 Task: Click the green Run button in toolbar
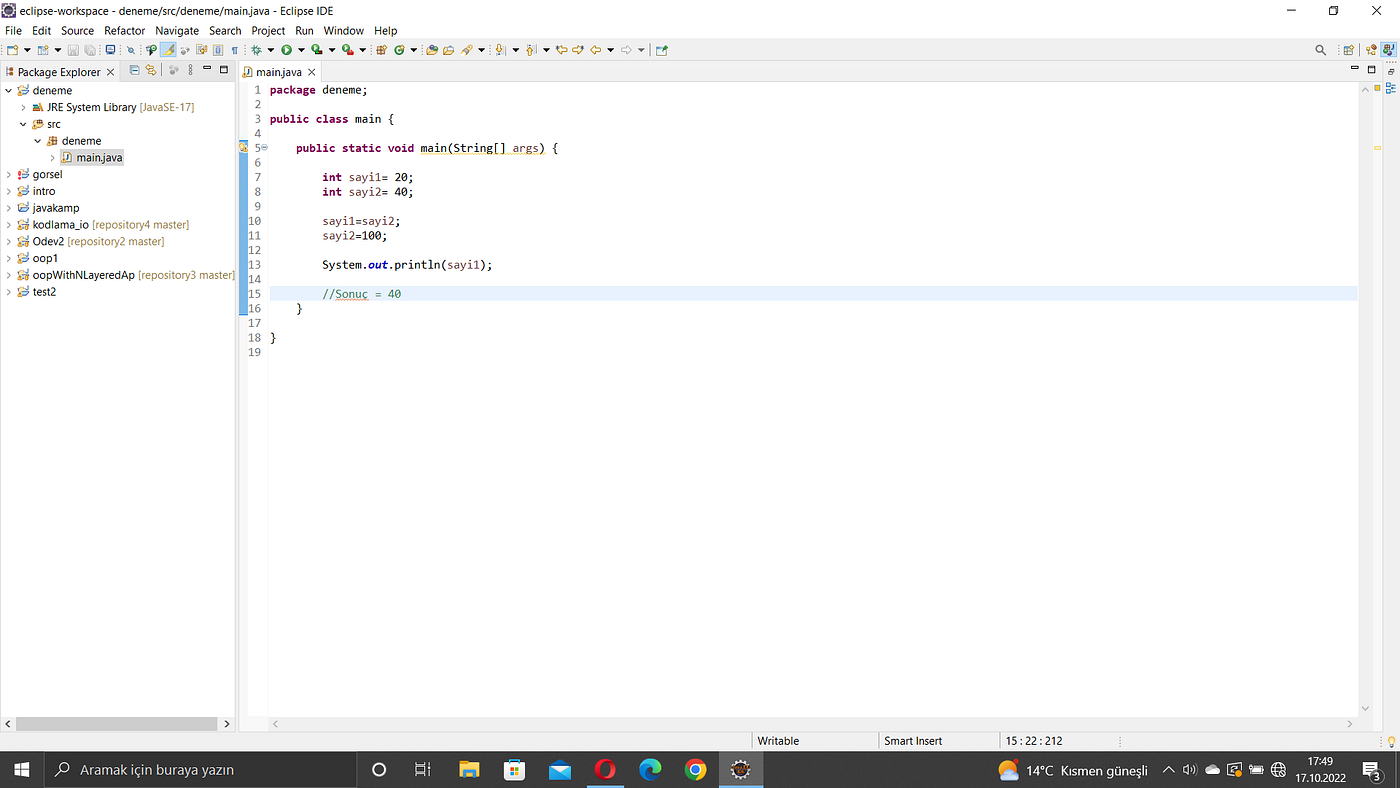(286, 50)
